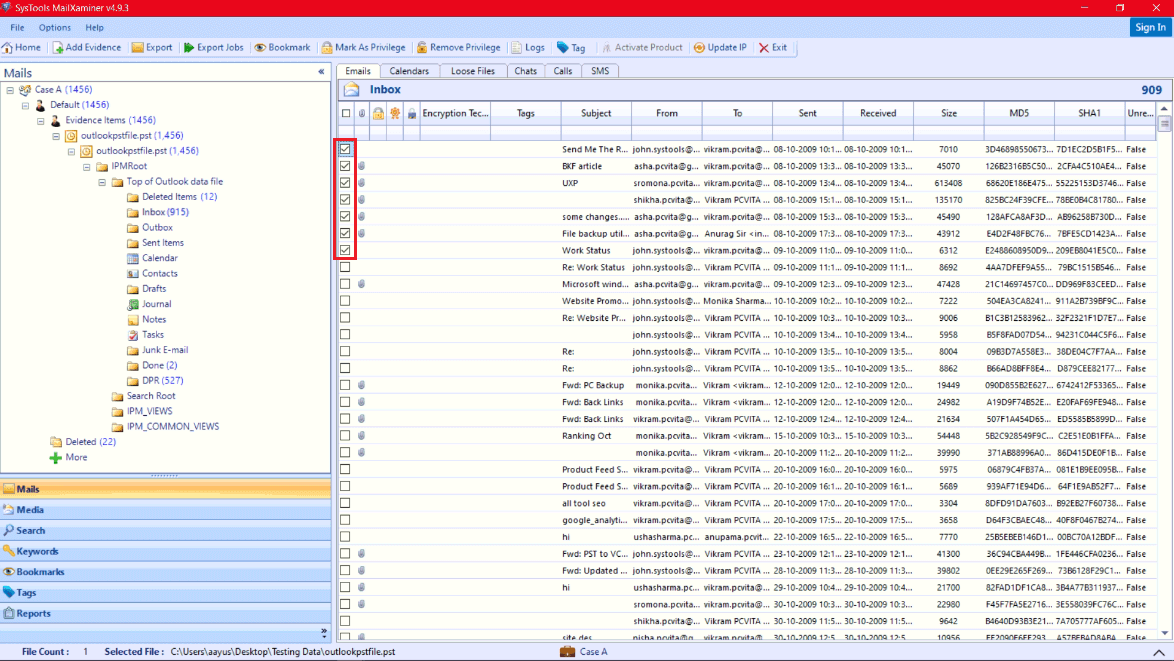The height and width of the screenshot is (661, 1174).
Task: Open the Tags navigation pane
Action: (x=165, y=593)
